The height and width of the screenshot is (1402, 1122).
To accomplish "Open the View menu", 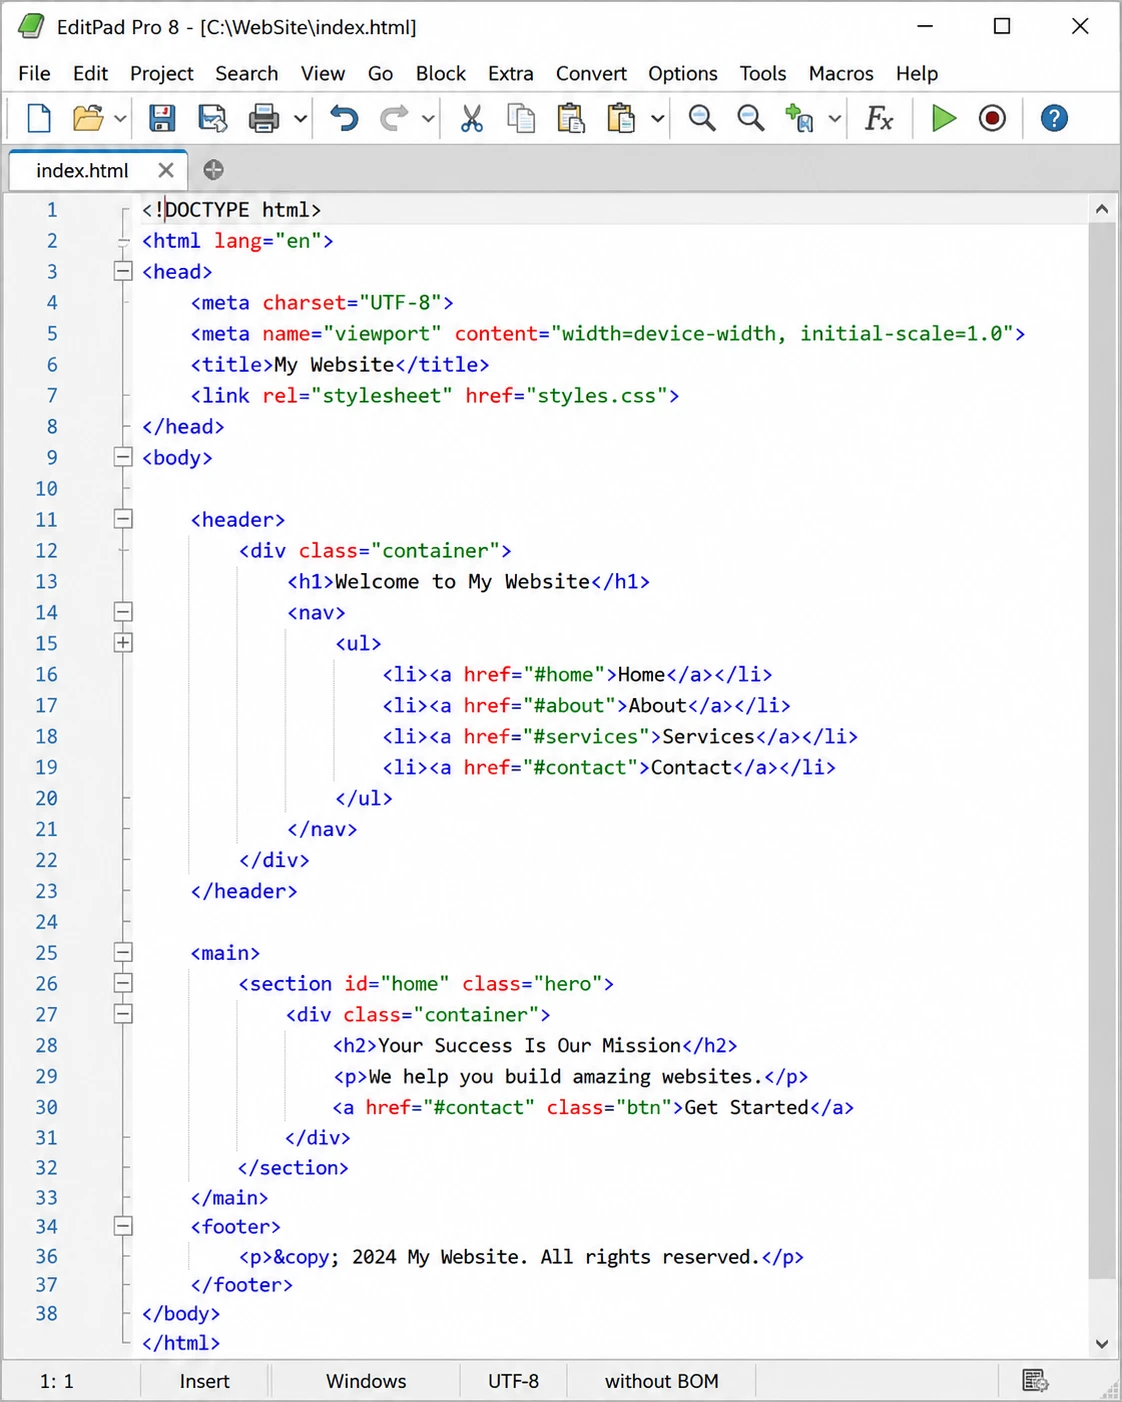I will 323,74.
